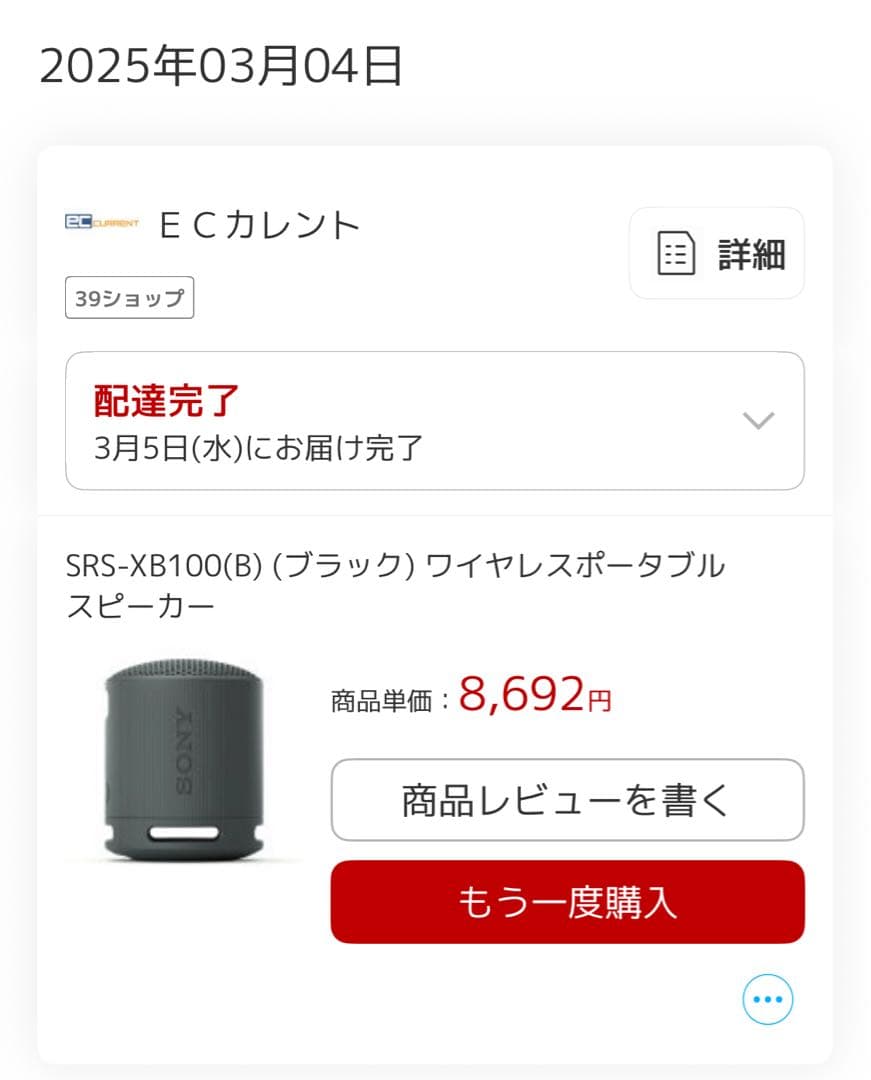Open the three-dot more options menu
The width and height of the screenshot is (871, 1080).
coord(768,999)
